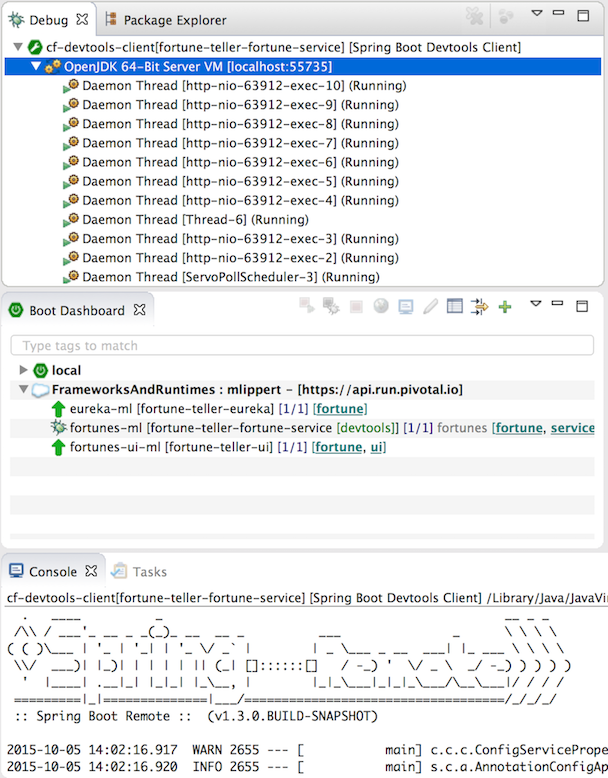Image resolution: width=608 pixels, height=778 pixels.
Task: Expand the local node in Boot Dashboard
Action: [x=24, y=371]
